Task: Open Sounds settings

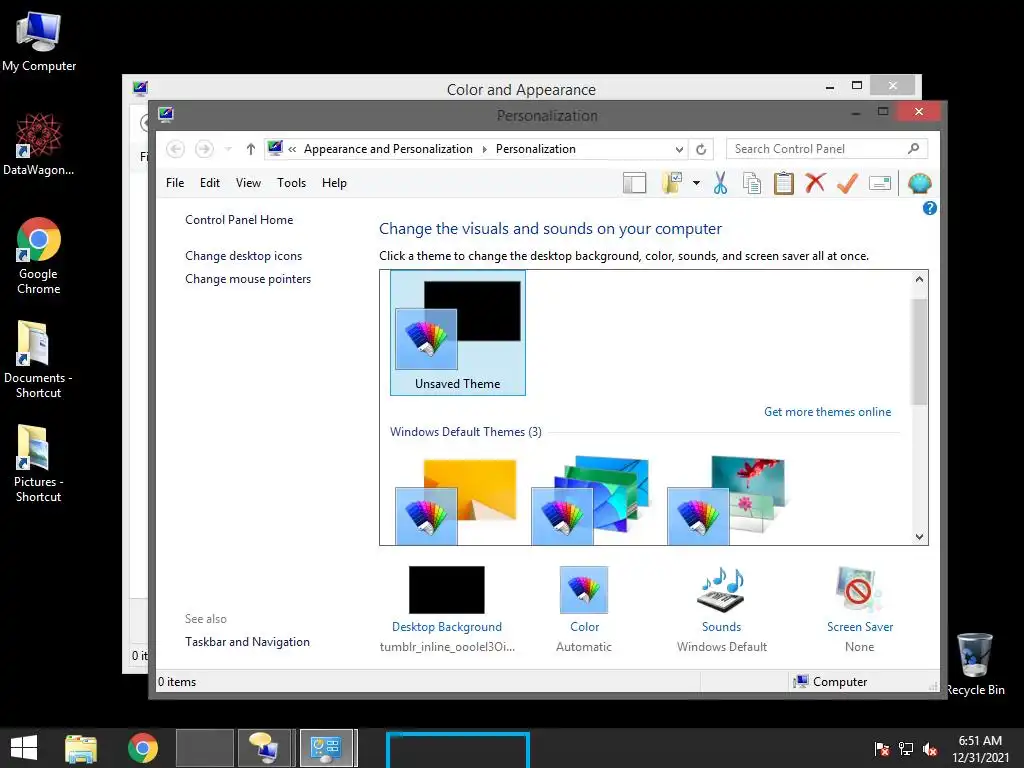Action: point(722,609)
